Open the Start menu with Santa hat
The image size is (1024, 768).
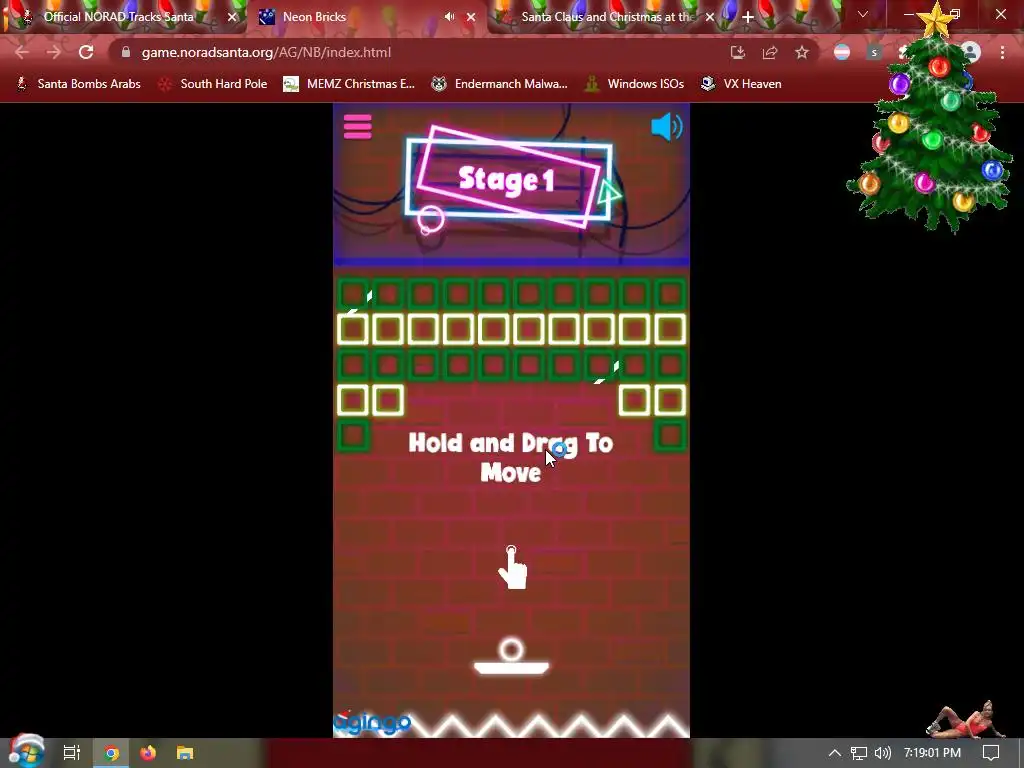pyautogui.click(x=26, y=751)
